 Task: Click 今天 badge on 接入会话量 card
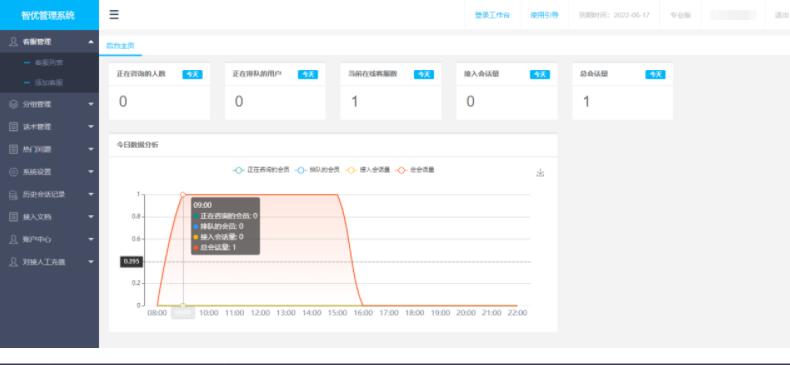coord(540,75)
